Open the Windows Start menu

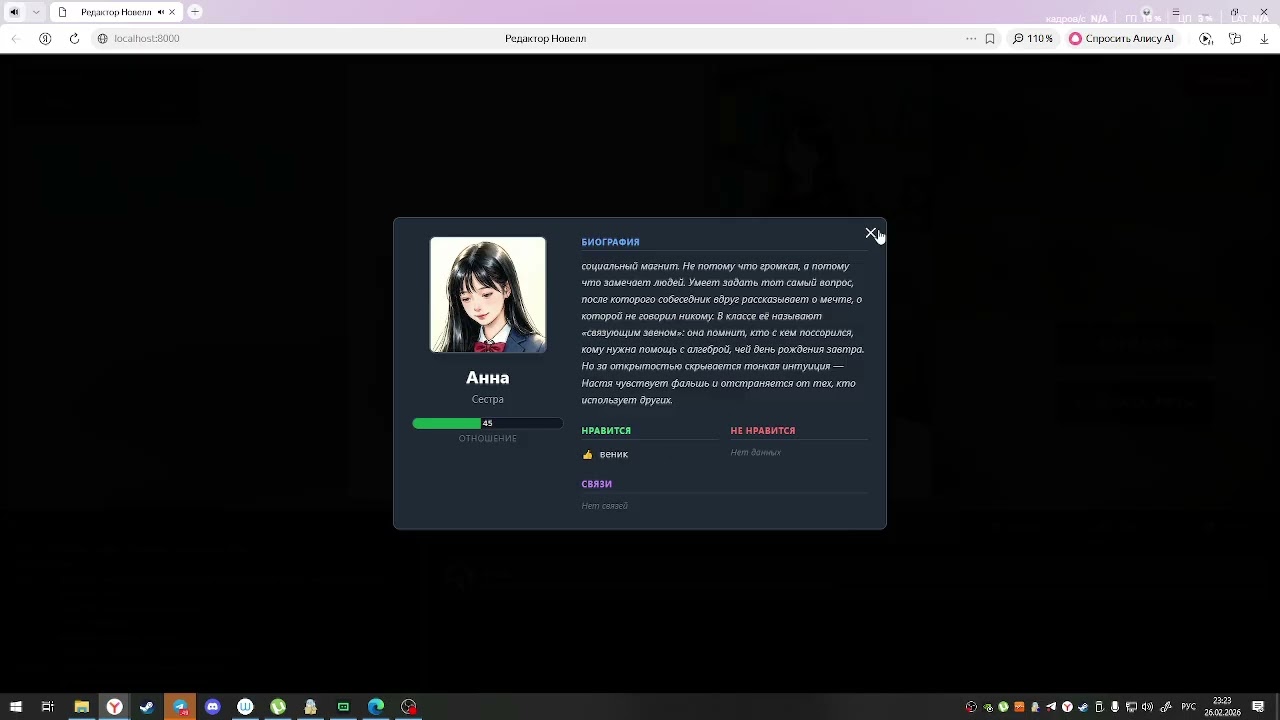pyautogui.click(x=16, y=707)
